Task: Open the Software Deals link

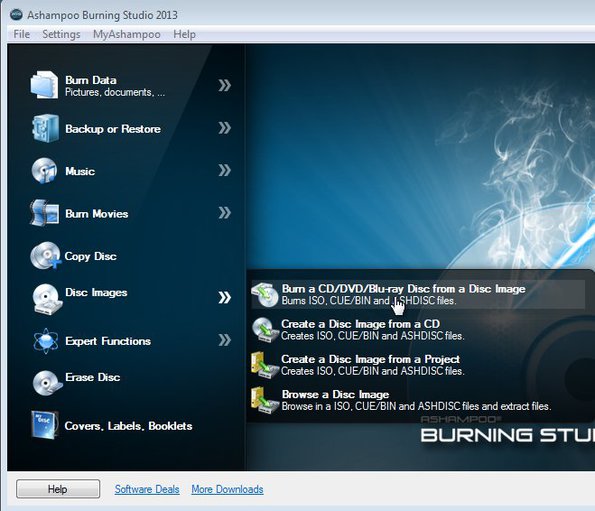Action: point(147,489)
